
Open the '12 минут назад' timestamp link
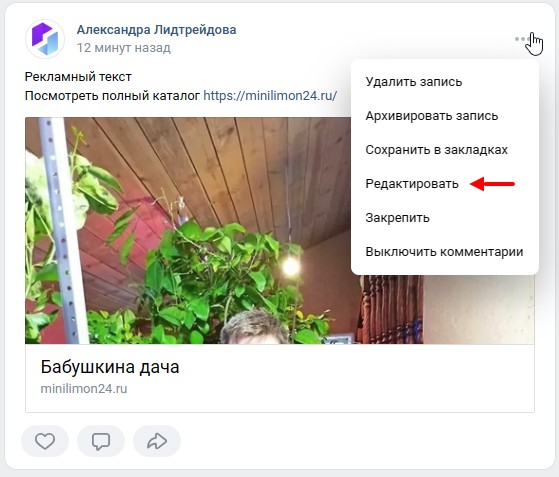click(x=124, y=48)
